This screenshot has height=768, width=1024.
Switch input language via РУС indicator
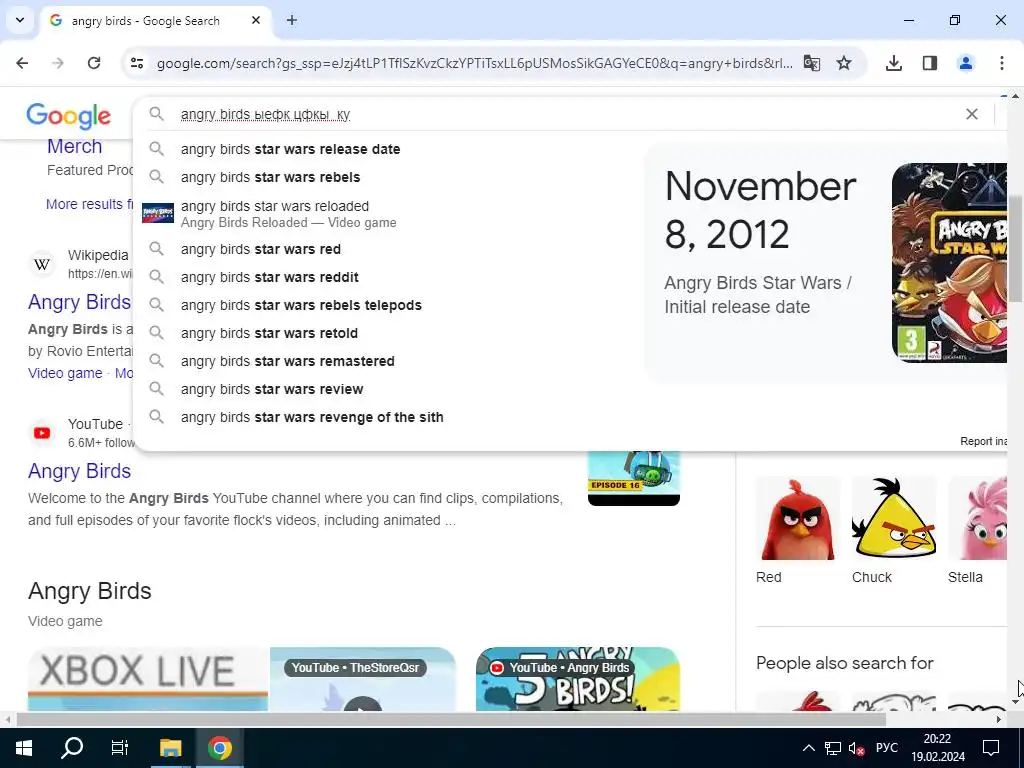coord(886,748)
